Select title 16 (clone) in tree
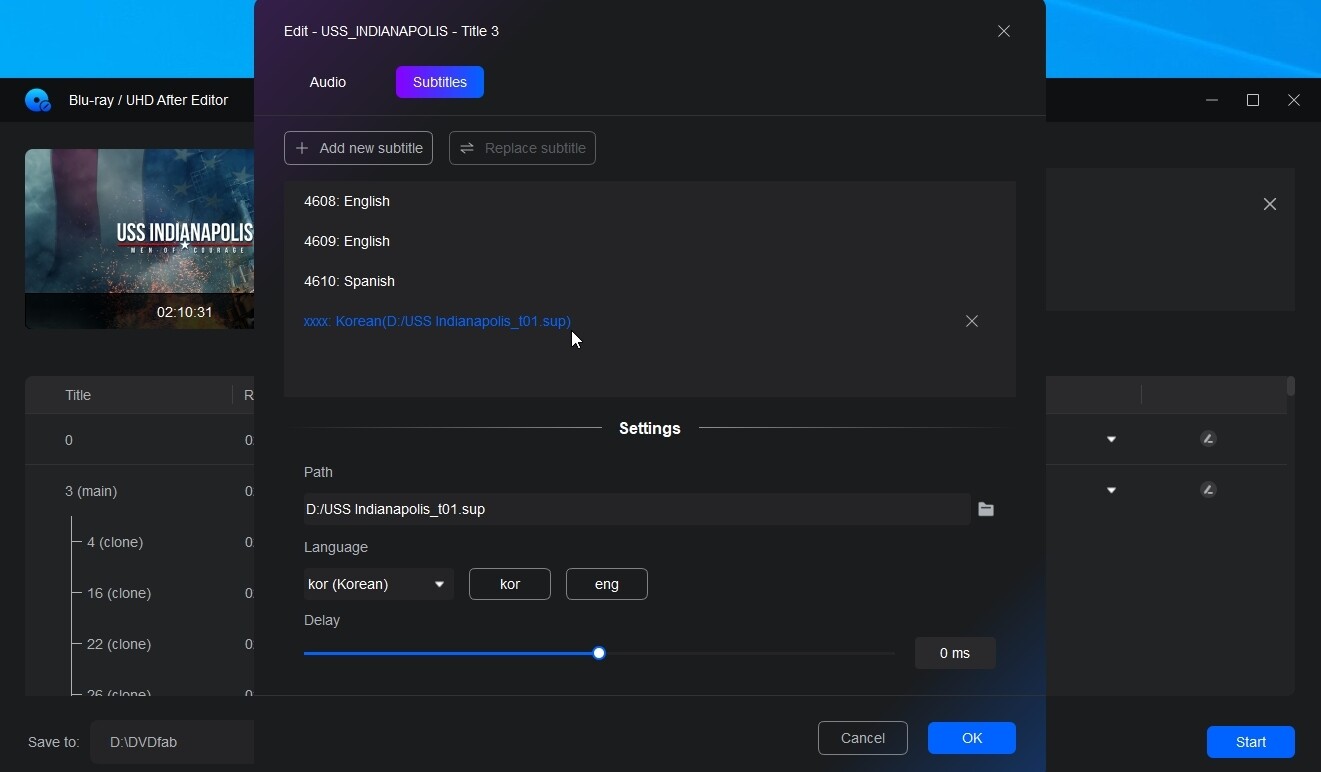This screenshot has height=772, width=1321. click(119, 593)
